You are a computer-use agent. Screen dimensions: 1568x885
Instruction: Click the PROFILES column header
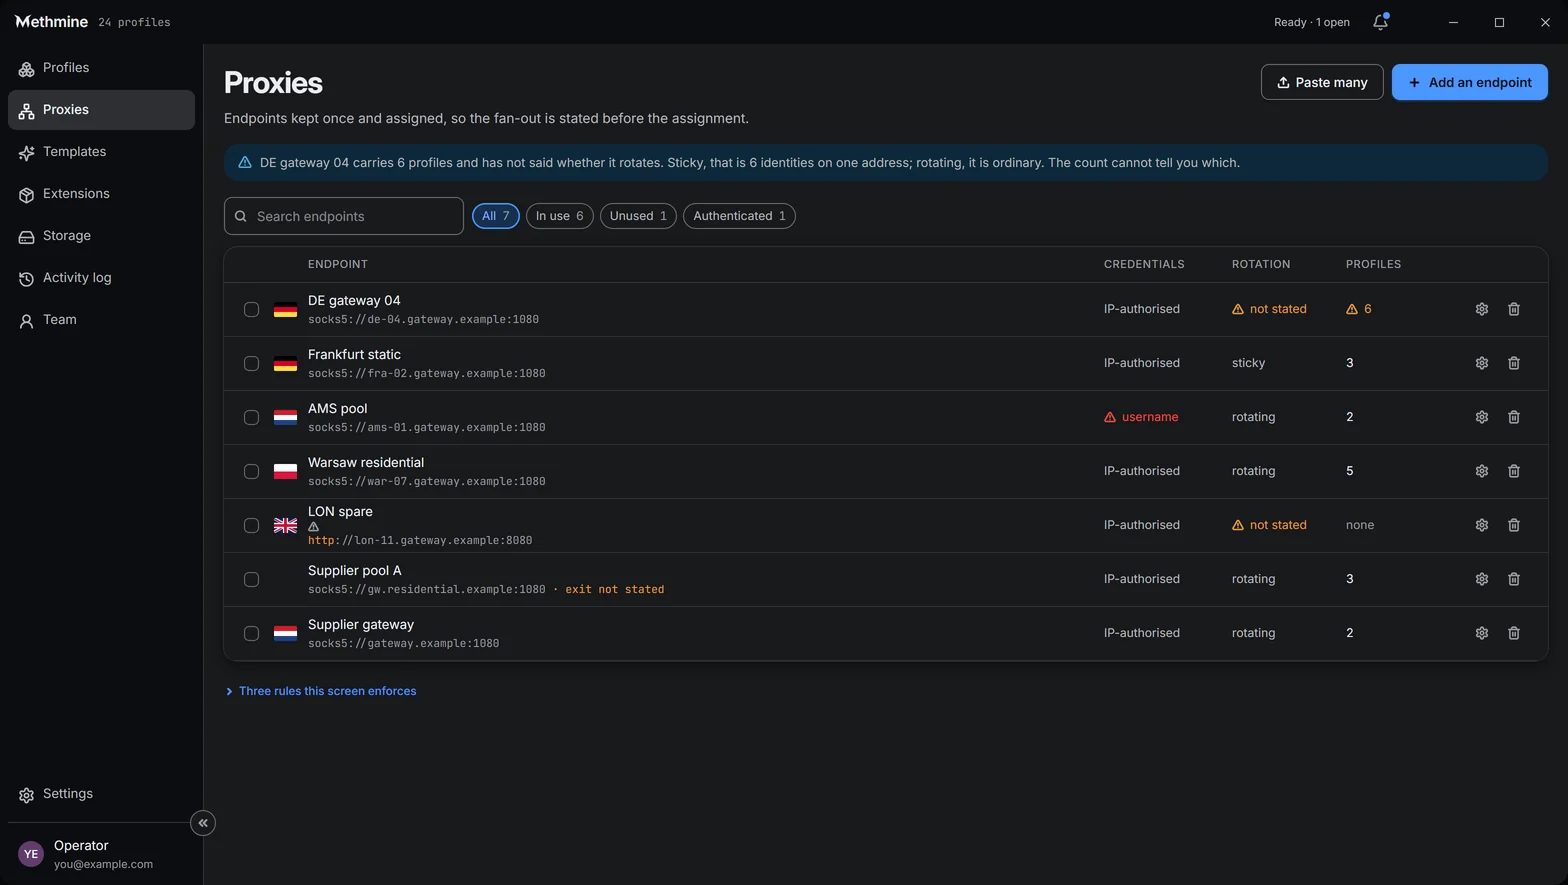click(x=1373, y=264)
